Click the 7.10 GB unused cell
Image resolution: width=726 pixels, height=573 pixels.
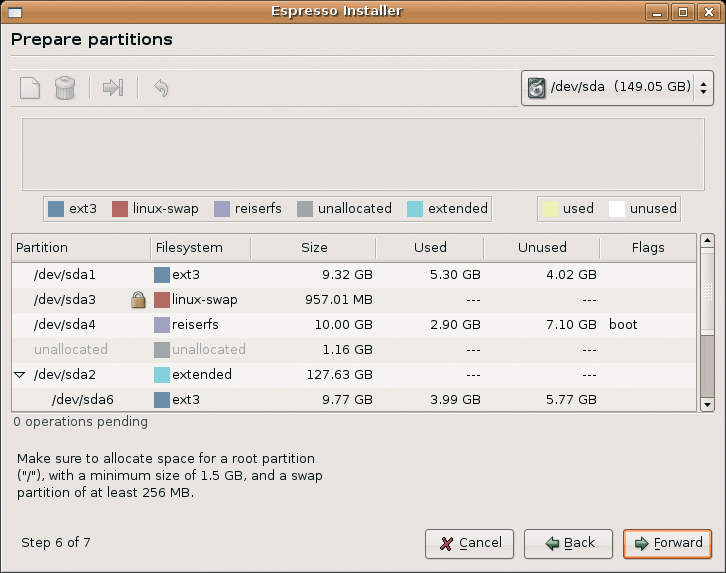pyautogui.click(x=571, y=325)
